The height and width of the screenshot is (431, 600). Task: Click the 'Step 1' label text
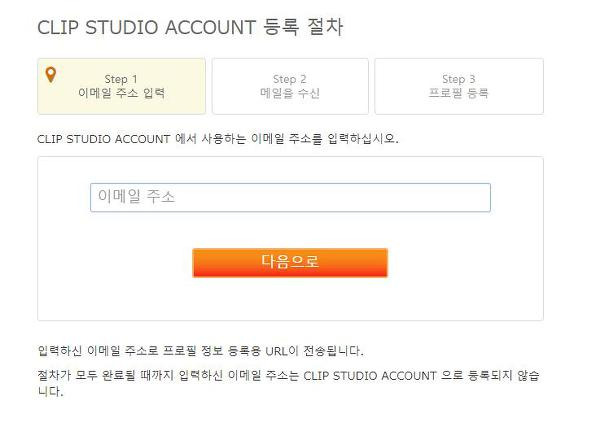tap(121, 79)
